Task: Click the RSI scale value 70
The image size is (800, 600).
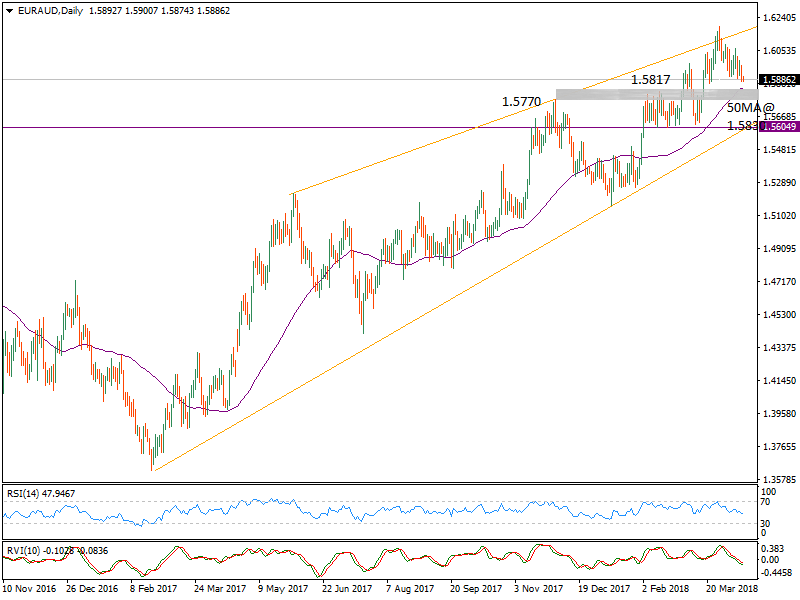Action: click(x=765, y=502)
